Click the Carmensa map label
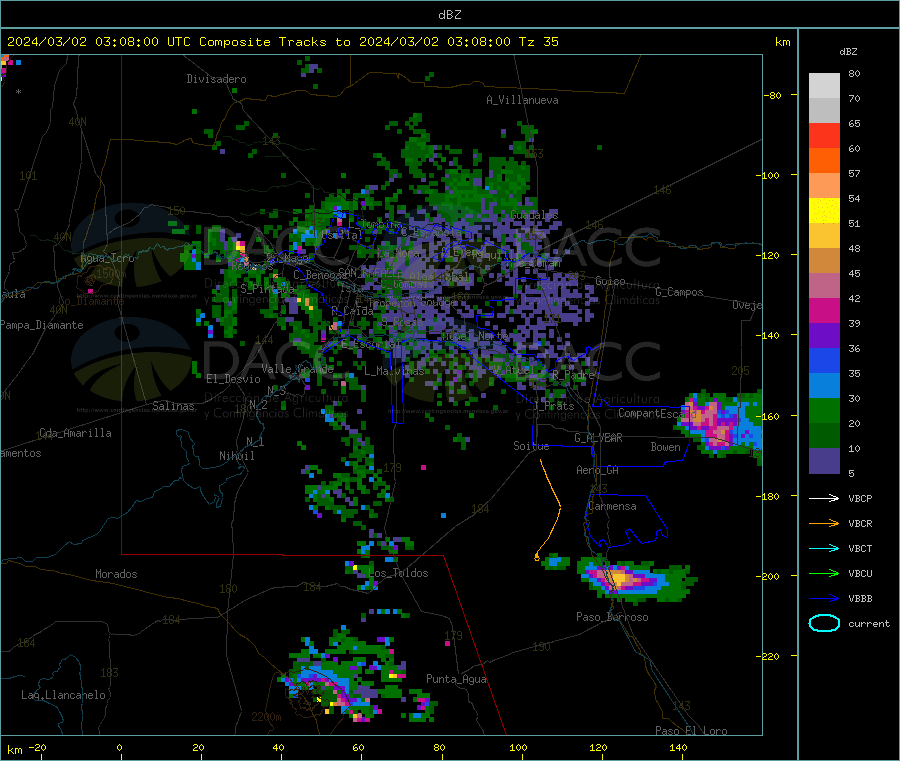Viewport: 900px width, 761px height. coord(612,506)
